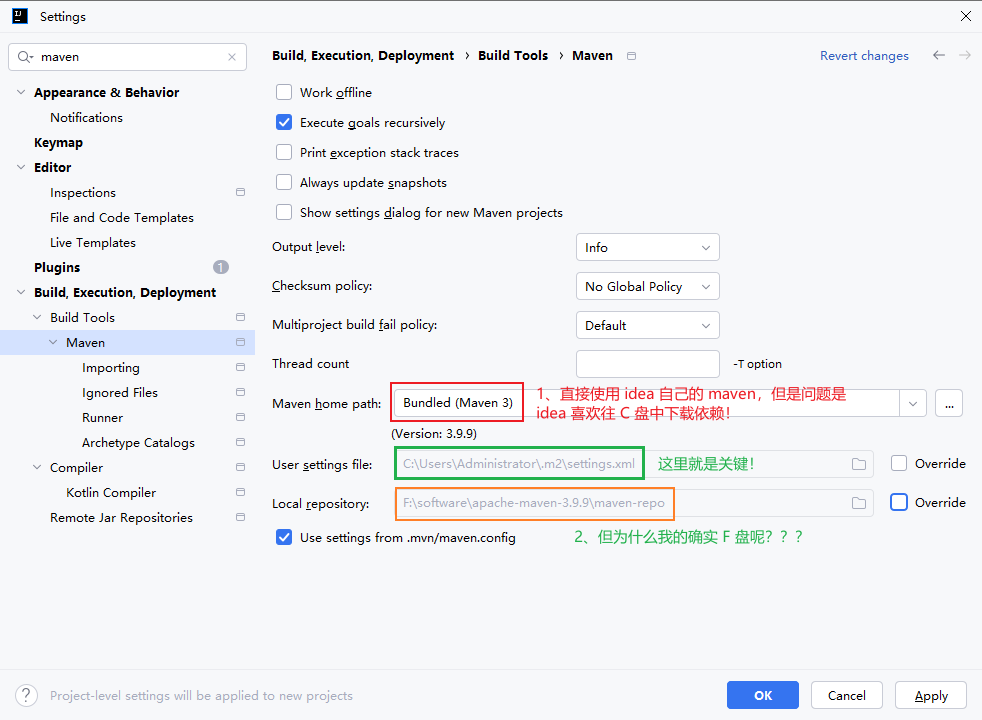Select Archetype Catalogs under Maven
This screenshot has height=720, width=982.
click(138, 443)
